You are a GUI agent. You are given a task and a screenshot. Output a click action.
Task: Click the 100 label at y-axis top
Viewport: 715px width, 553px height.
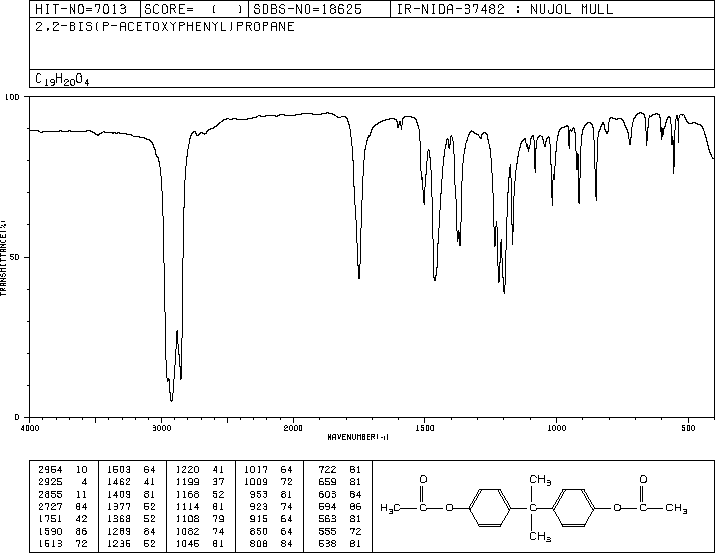click(x=12, y=97)
